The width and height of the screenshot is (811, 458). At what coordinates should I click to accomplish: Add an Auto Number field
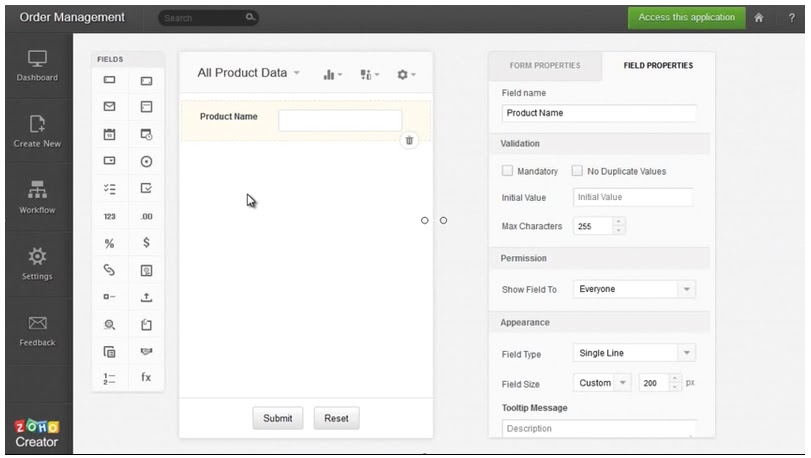pyautogui.click(x=109, y=378)
